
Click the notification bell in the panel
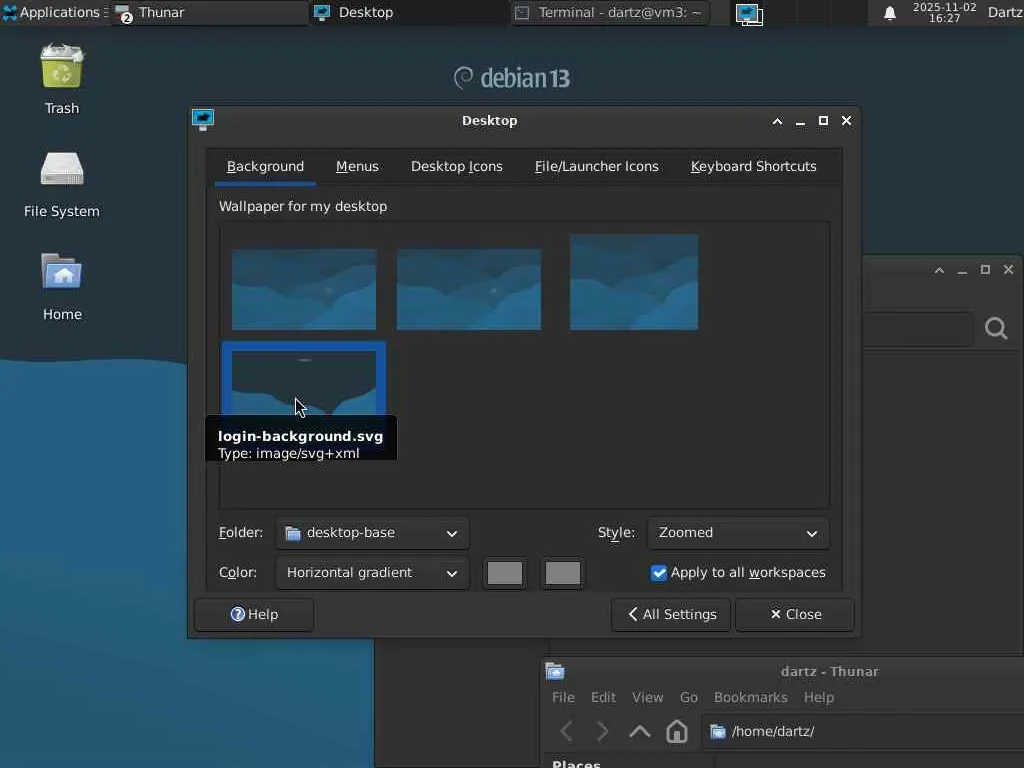click(x=889, y=12)
